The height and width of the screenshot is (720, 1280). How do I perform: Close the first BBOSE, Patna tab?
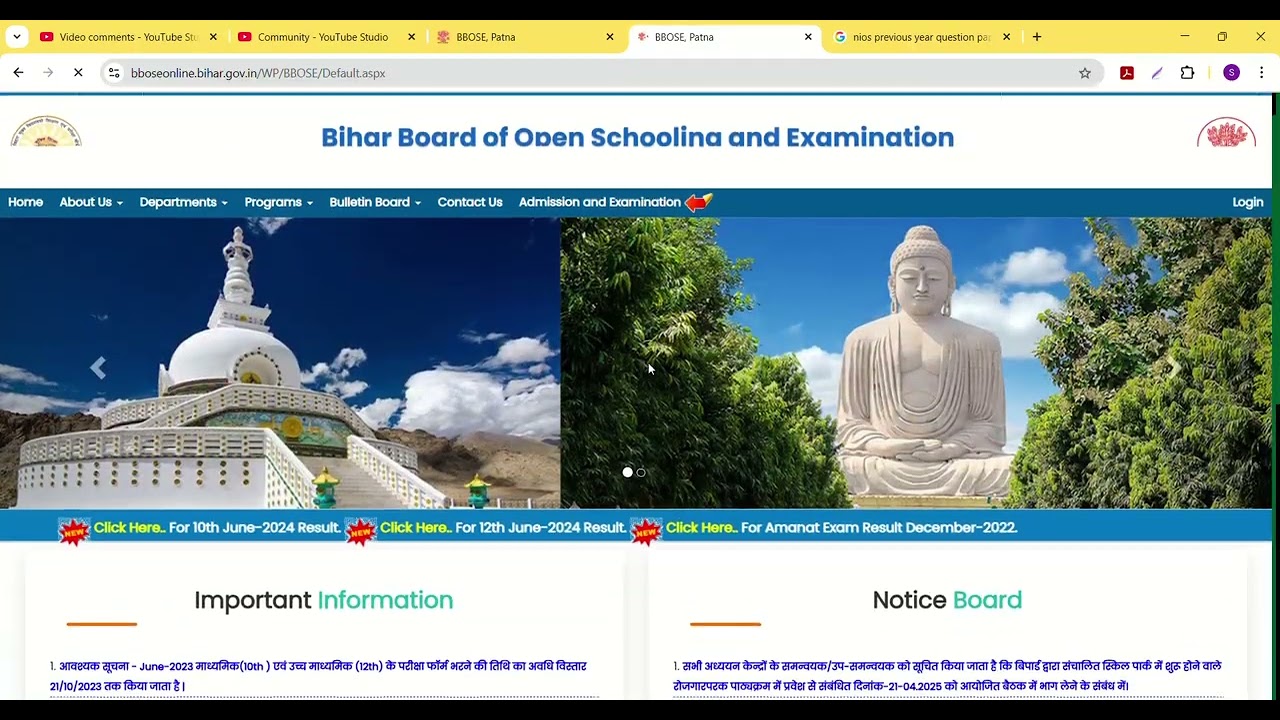(610, 37)
